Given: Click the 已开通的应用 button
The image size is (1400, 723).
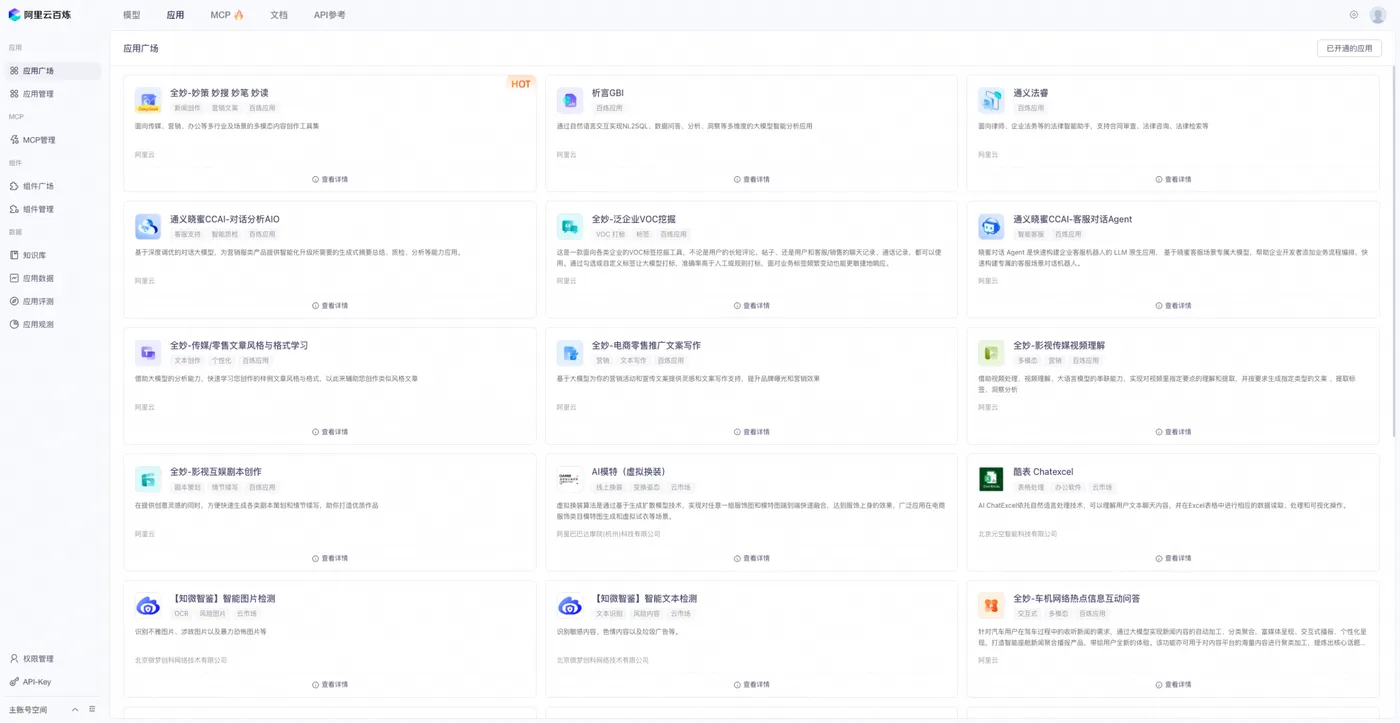Looking at the screenshot, I should (x=1349, y=48).
